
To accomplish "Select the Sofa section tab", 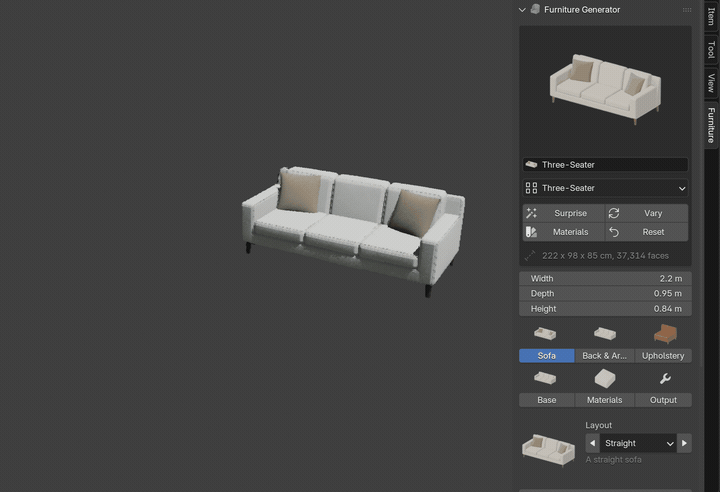I will pos(546,356).
